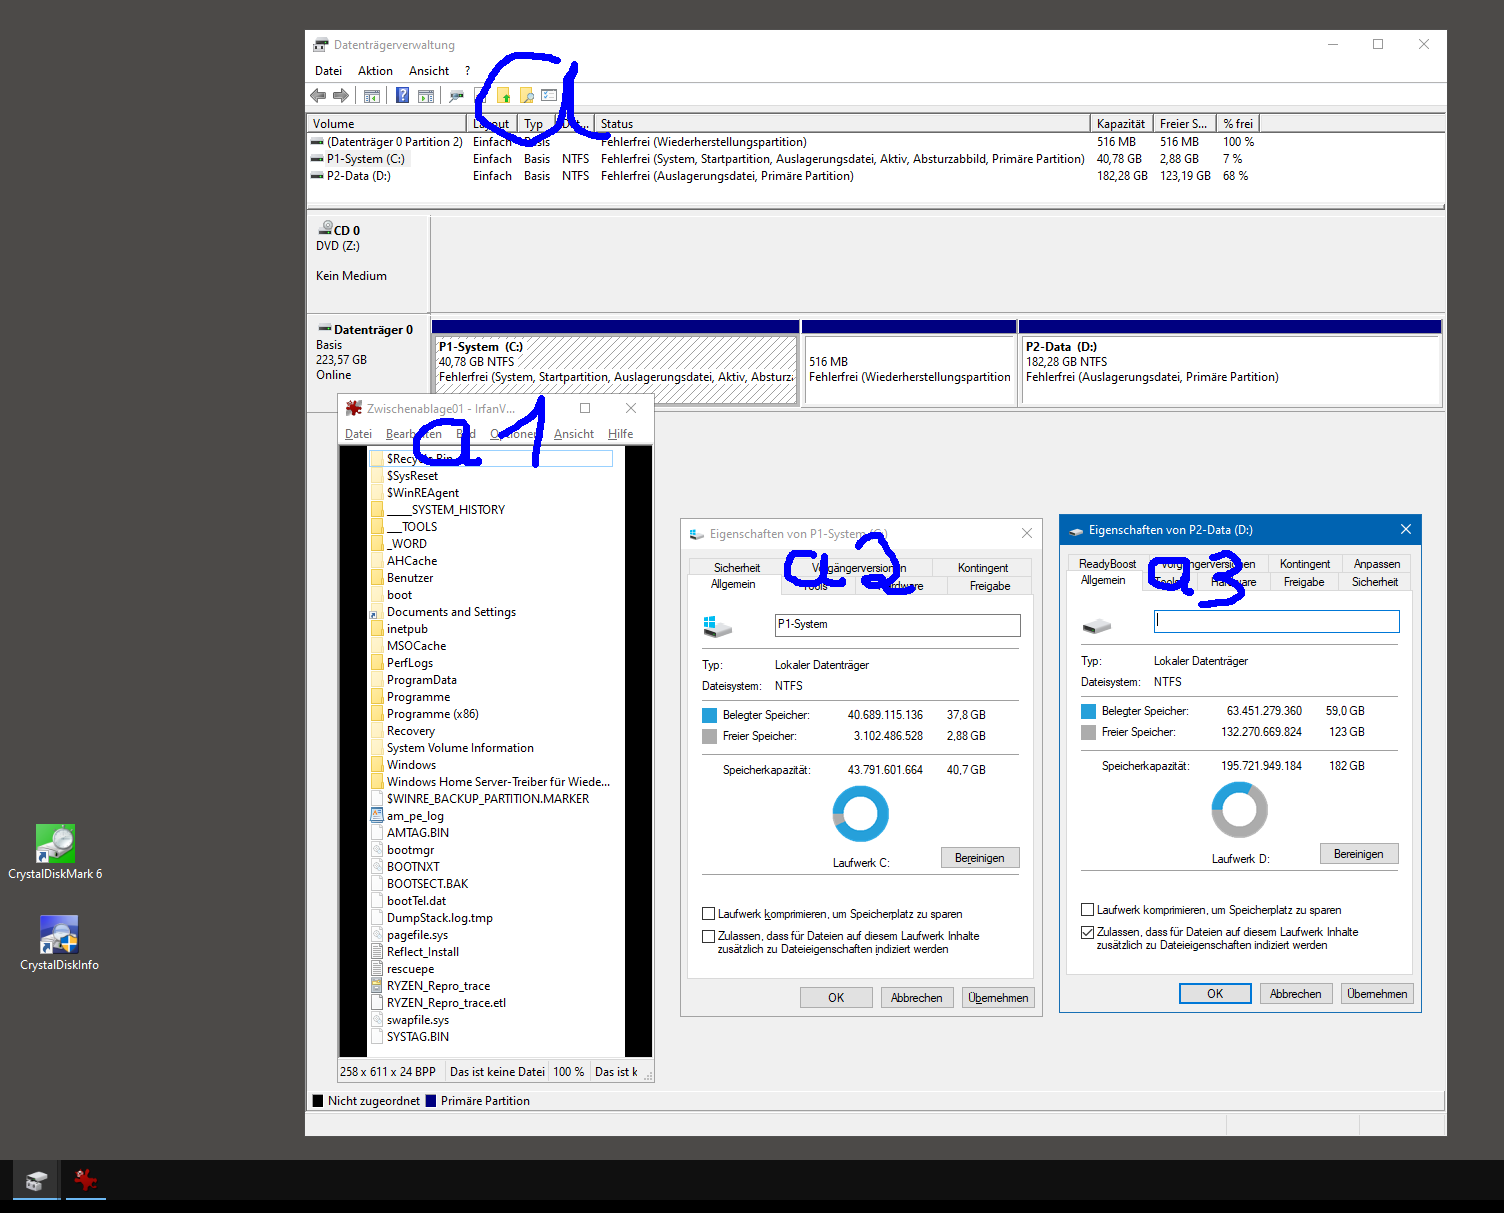Viewport: 1504px width, 1213px height.
Task: Sort by the % frei column header
Action: click(x=1238, y=124)
